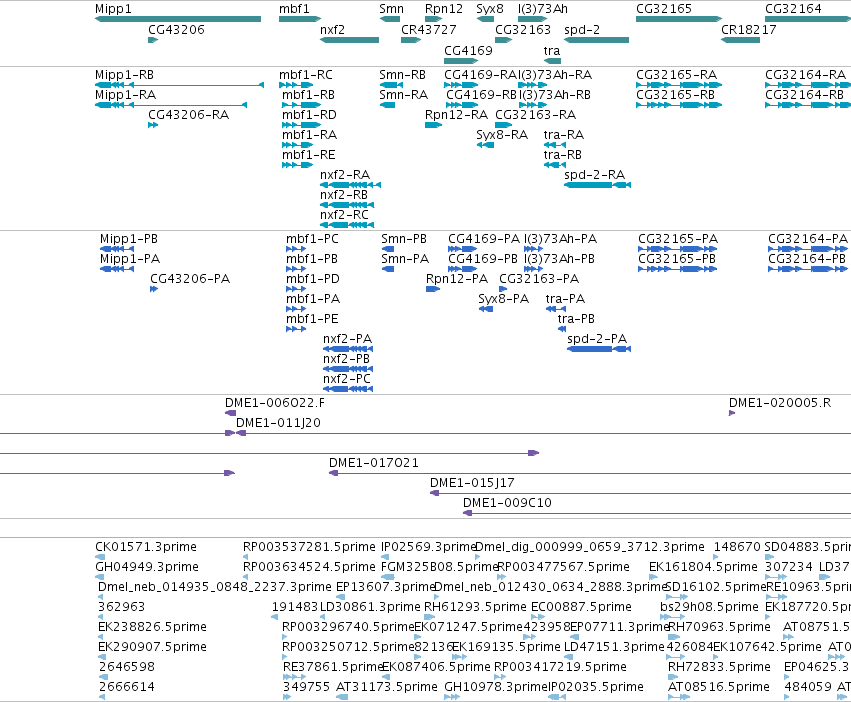Screen dimensions: 851x702
Task: Select EST RP003537281.5prime
Action: click(245, 556)
